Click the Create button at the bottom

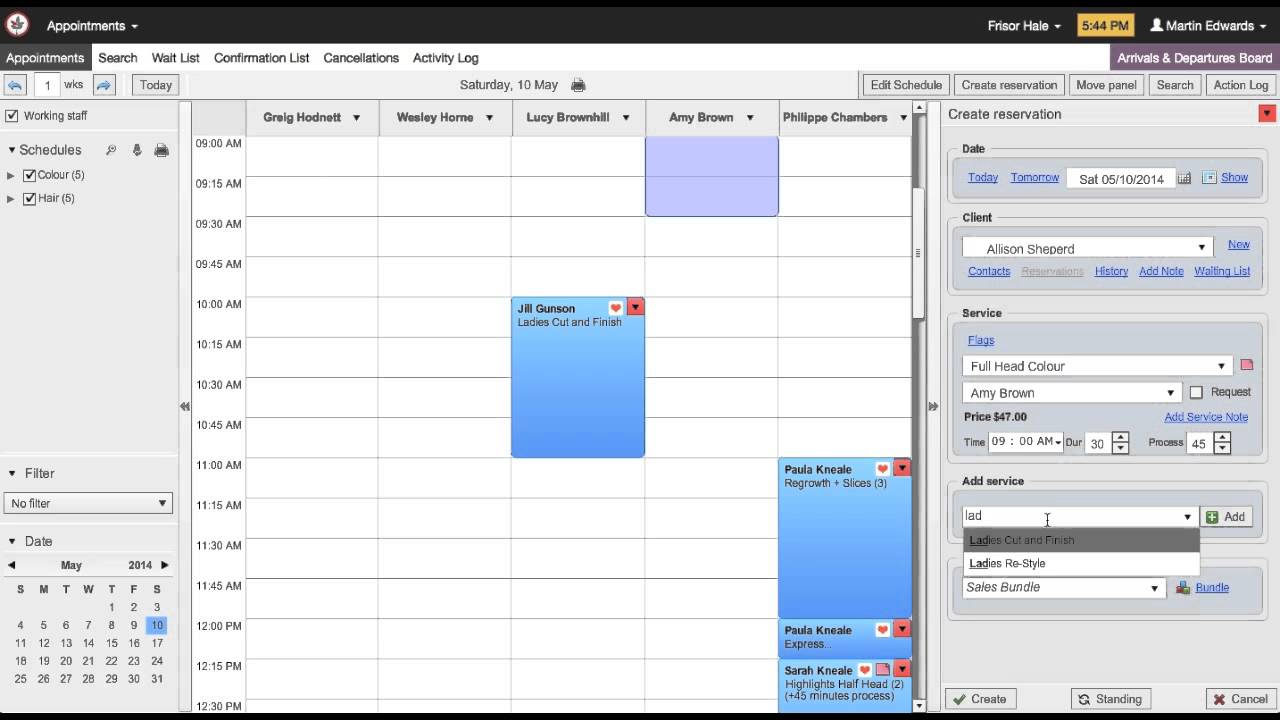pos(981,699)
